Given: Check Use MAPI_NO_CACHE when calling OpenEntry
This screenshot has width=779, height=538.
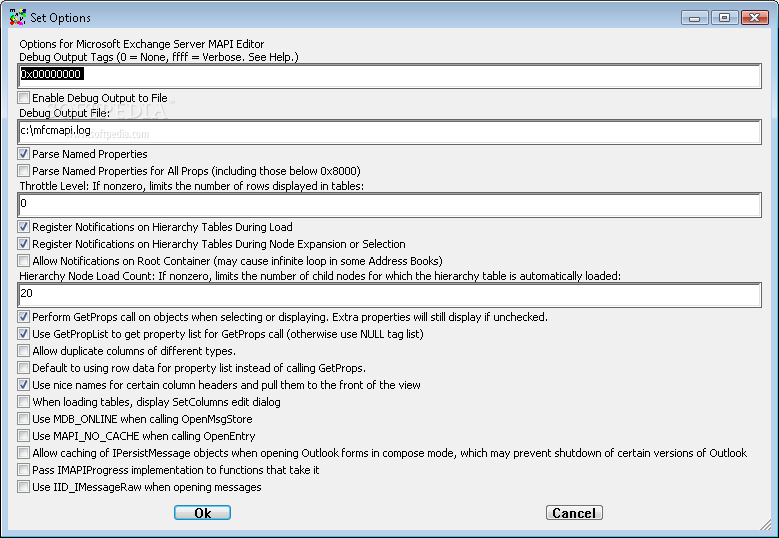Looking at the screenshot, I should click(x=23, y=435).
